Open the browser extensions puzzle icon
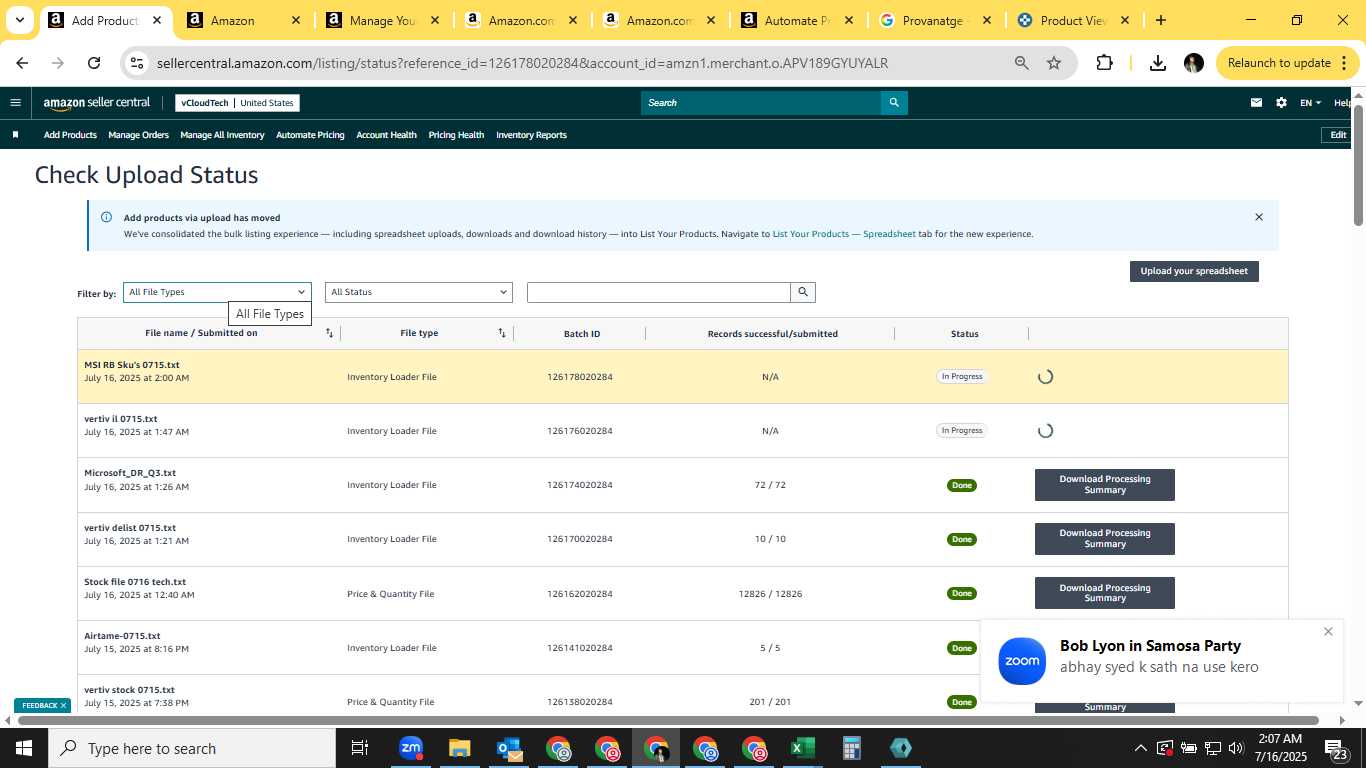 [x=1104, y=63]
